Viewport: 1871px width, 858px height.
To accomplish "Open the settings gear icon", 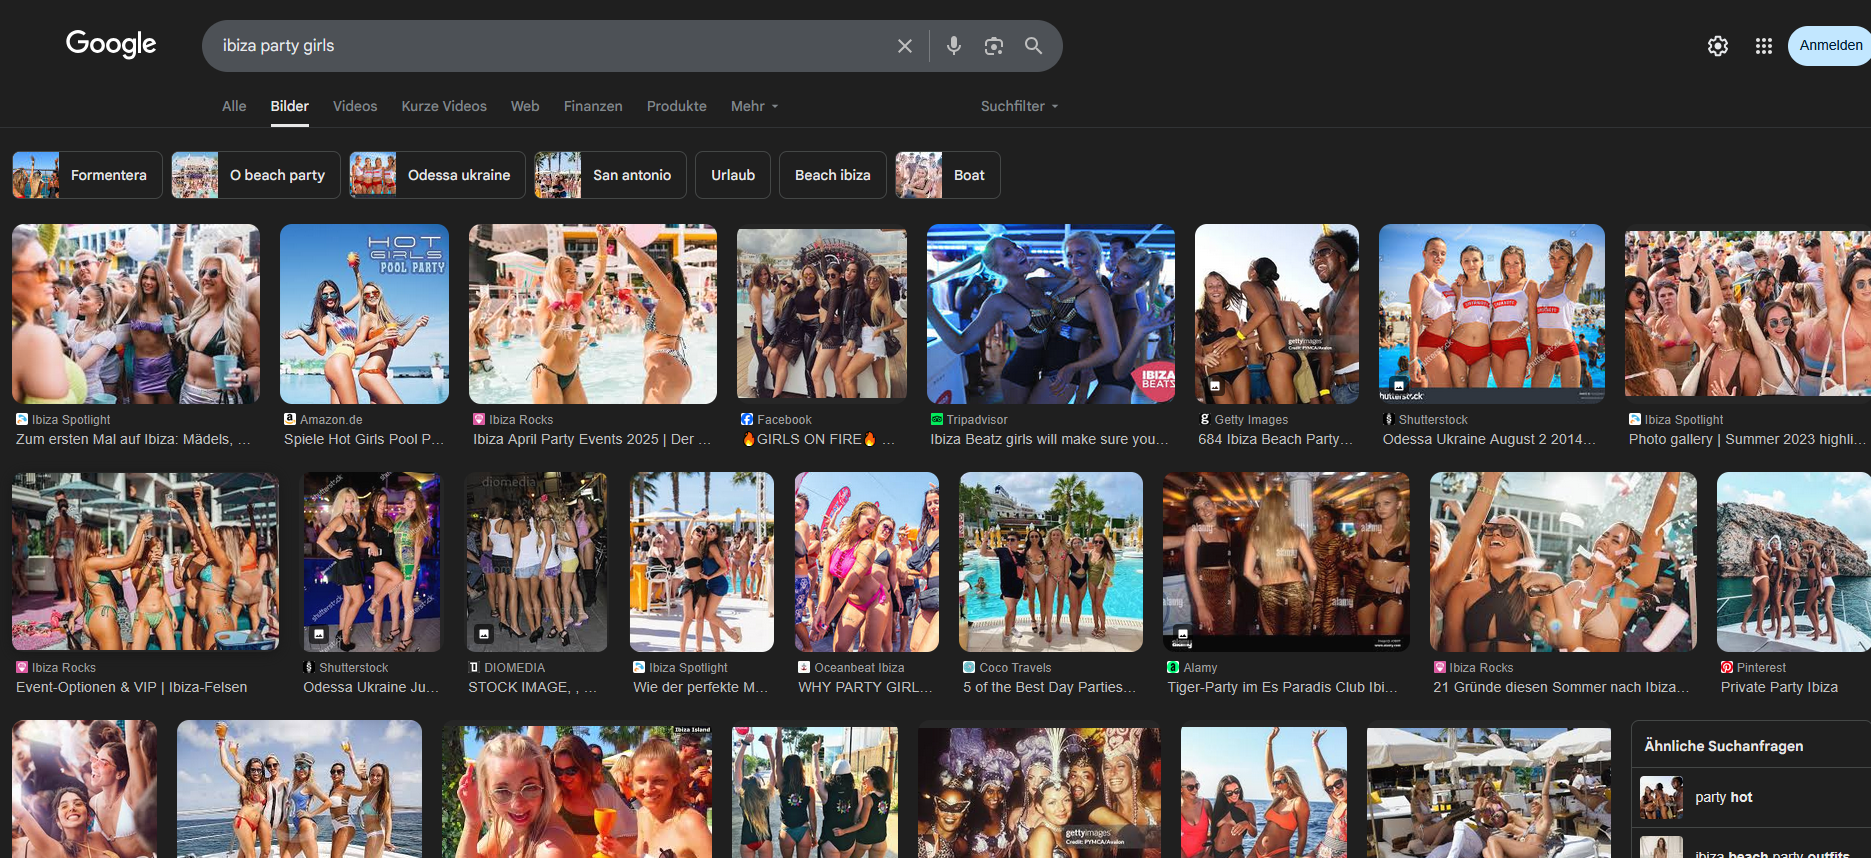I will coord(1718,46).
